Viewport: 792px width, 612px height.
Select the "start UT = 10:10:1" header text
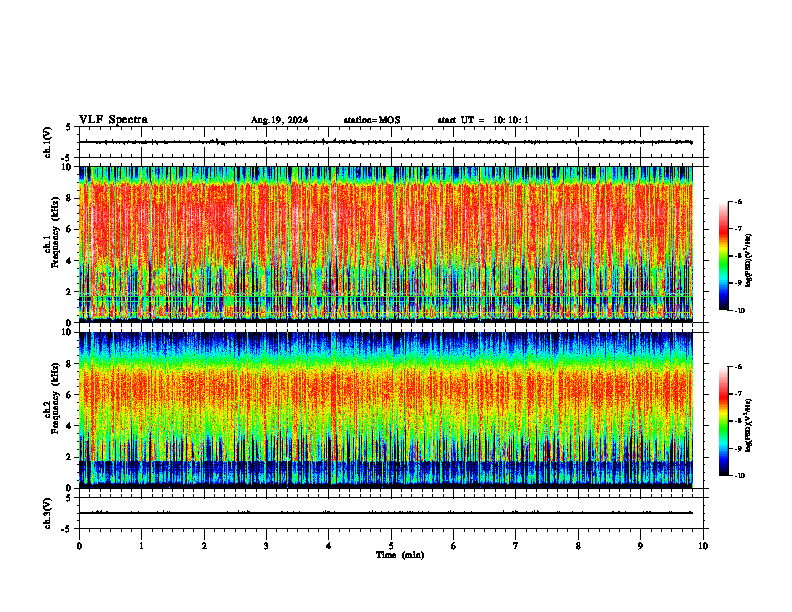[x=483, y=120]
